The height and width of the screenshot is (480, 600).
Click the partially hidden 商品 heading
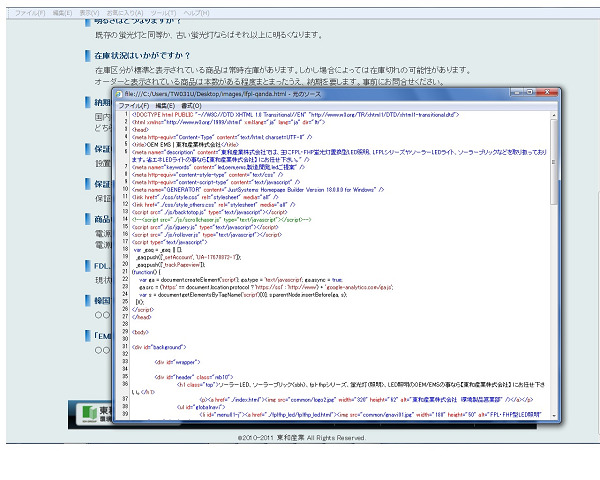point(102,219)
